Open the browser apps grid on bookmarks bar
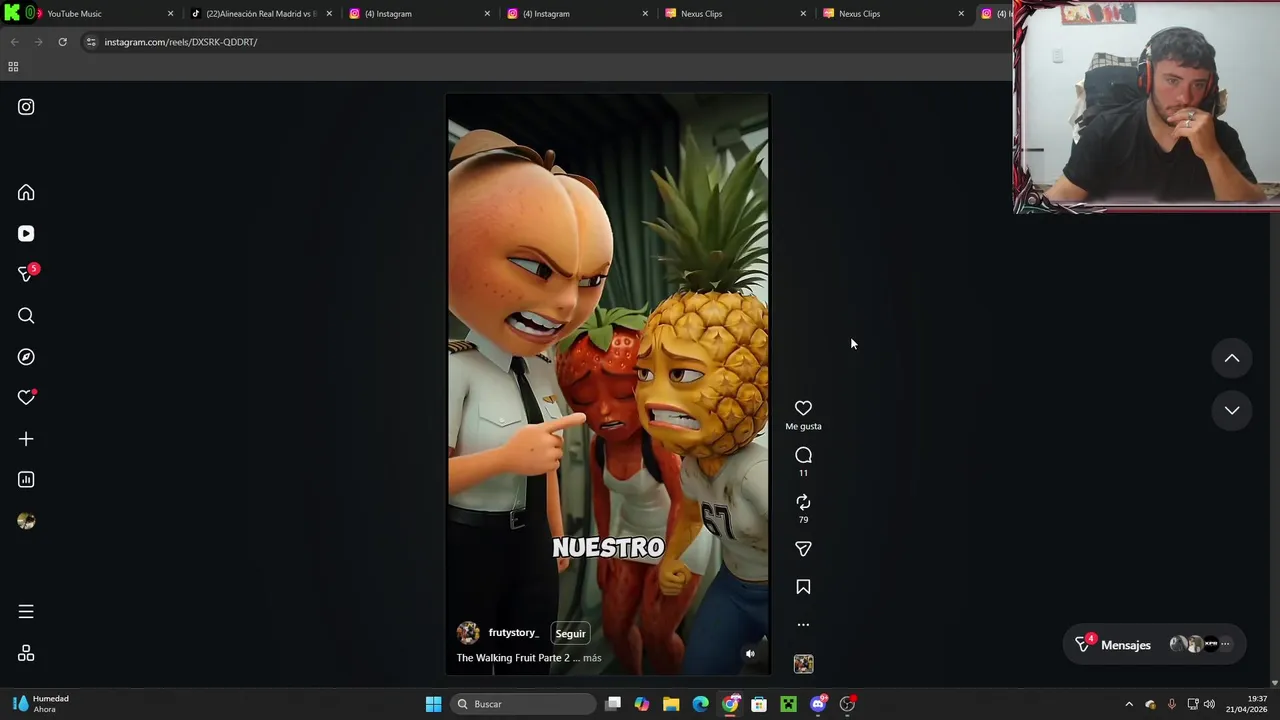This screenshot has height=720, width=1280. click(13, 67)
